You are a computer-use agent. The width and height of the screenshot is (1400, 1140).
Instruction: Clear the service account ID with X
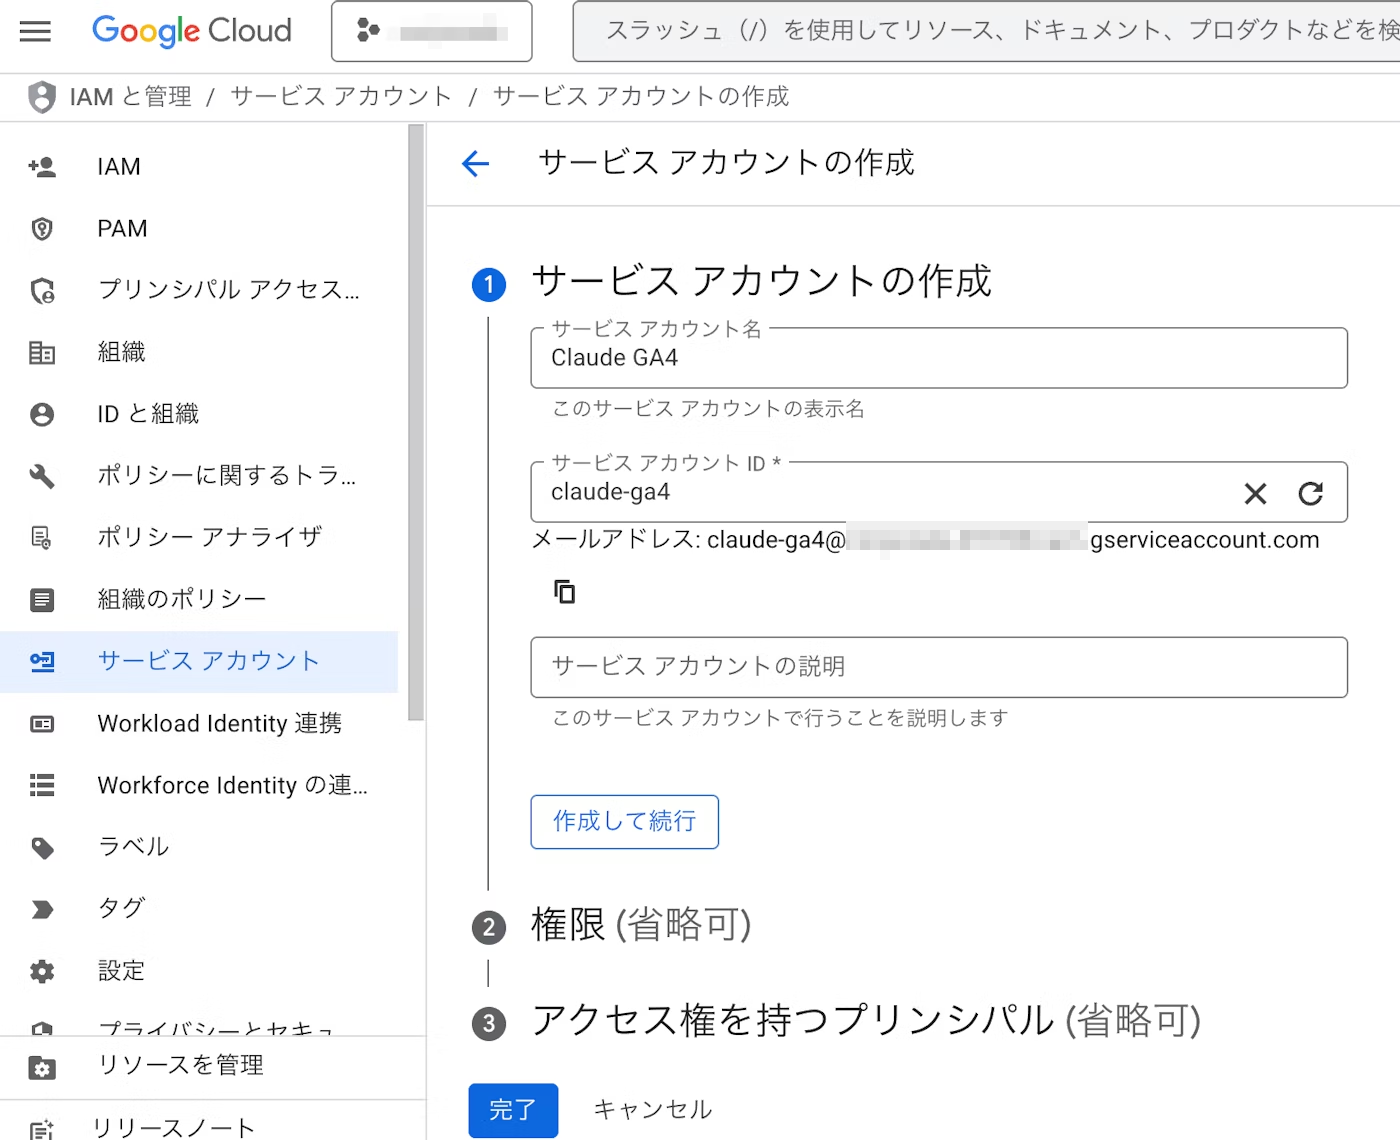click(x=1255, y=493)
